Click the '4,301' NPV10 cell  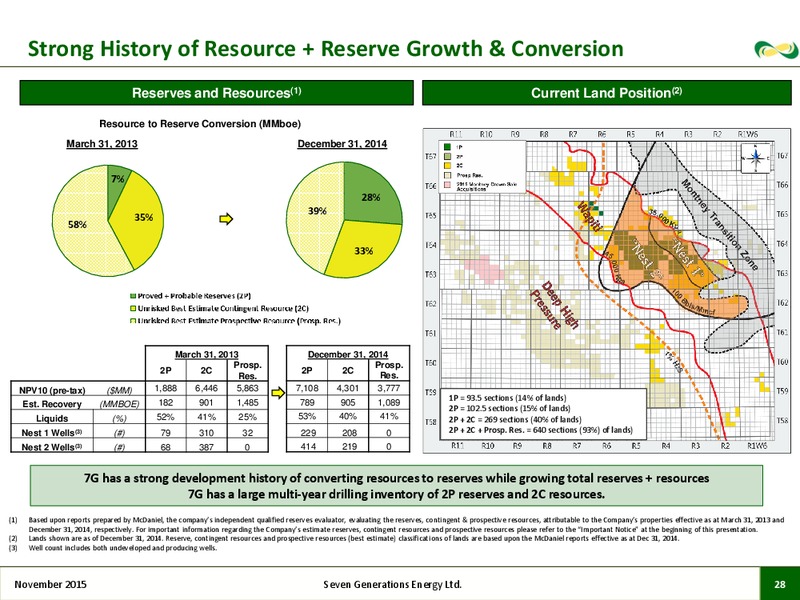tap(348, 388)
